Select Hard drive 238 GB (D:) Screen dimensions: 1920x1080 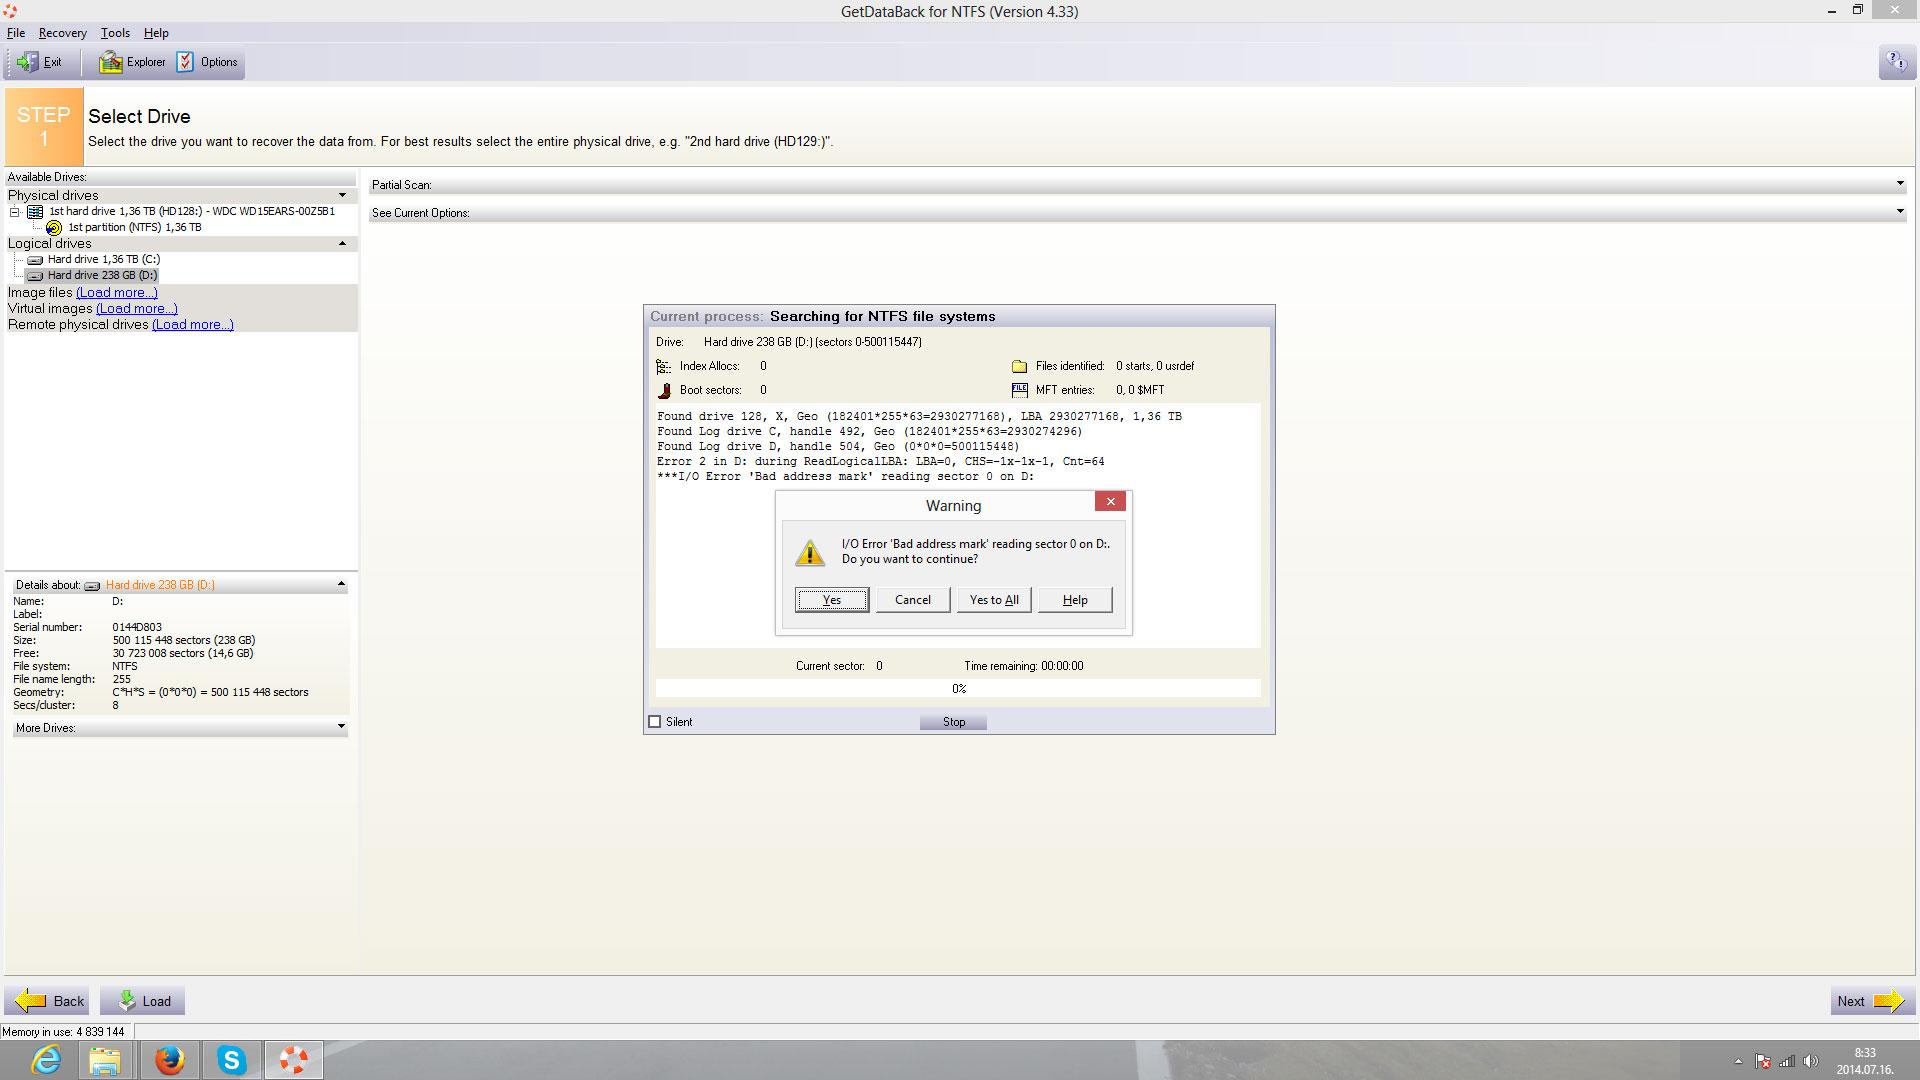coord(102,275)
